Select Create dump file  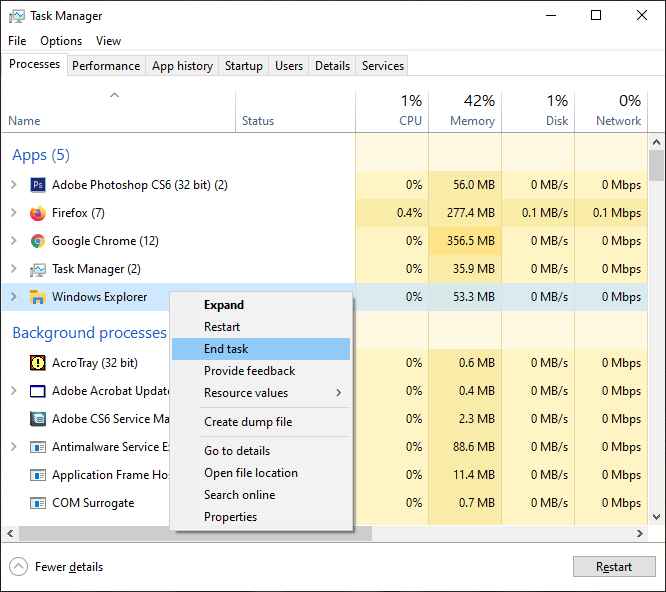261,422
